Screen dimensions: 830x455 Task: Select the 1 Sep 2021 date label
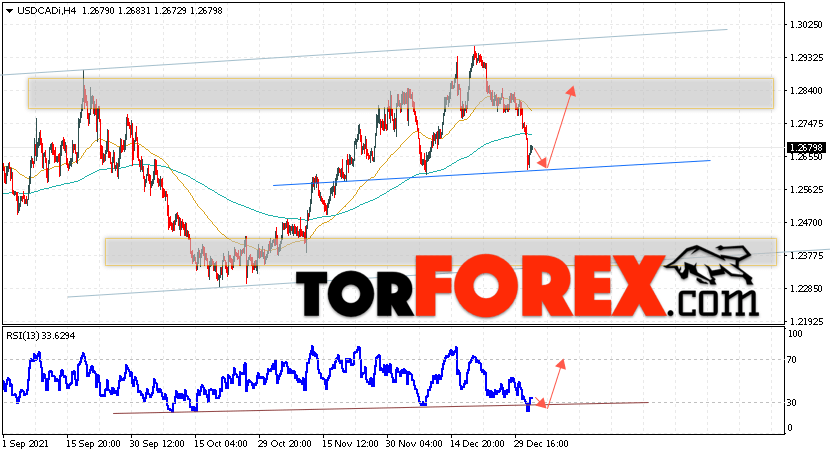tap(25, 443)
